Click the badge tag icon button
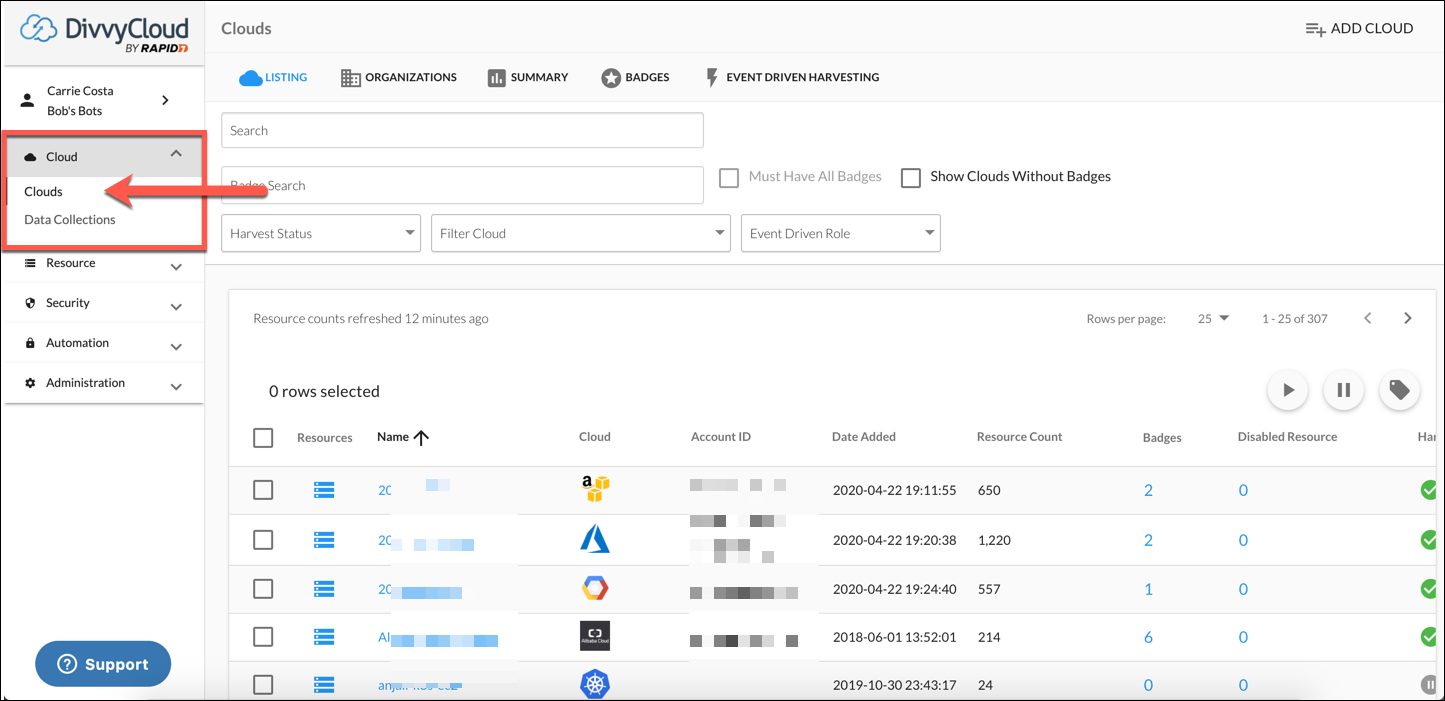This screenshot has width=1445, height=701. point(1400,390)
